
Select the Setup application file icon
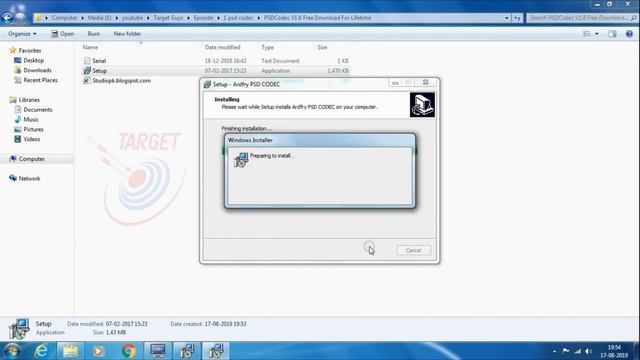(x=87, y=71)
